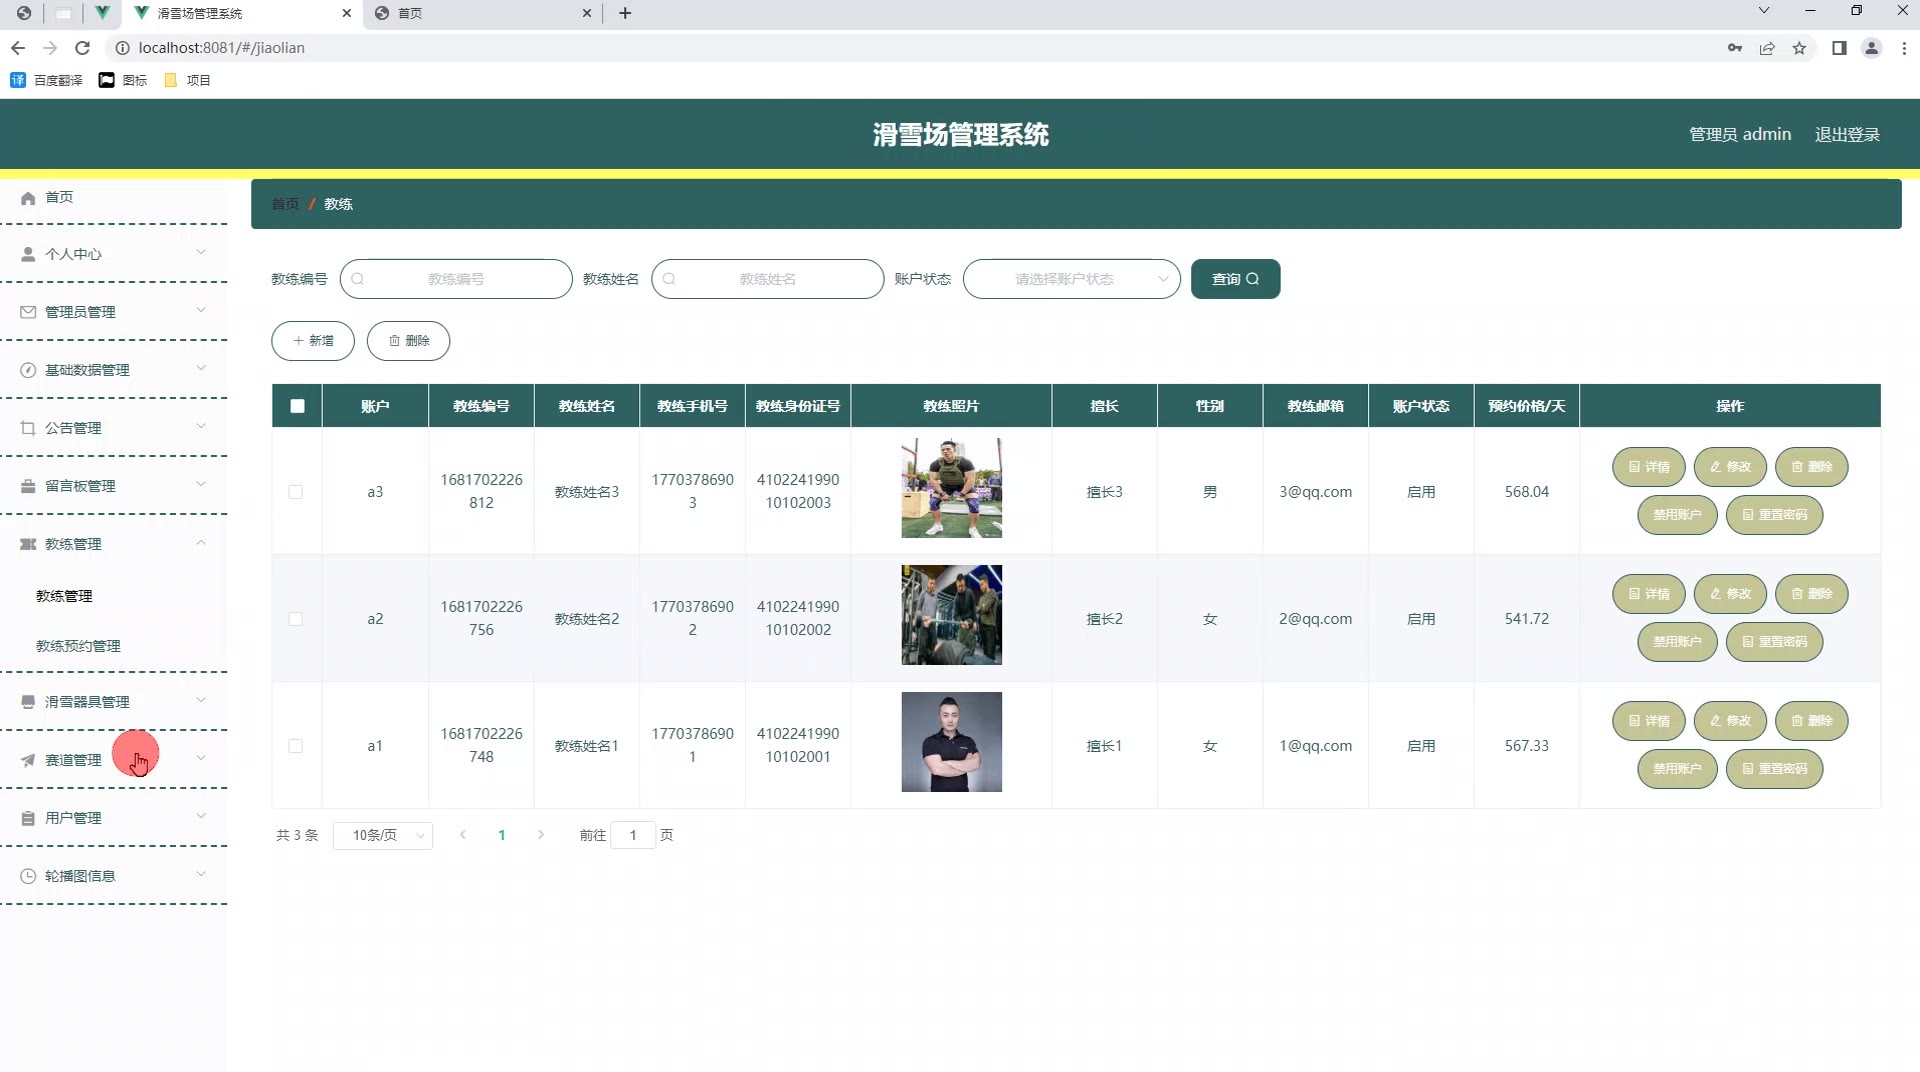Bookmark this page with the star icon
The width and height of the screenshot is (1920, 1072).
coord(1799,48)
